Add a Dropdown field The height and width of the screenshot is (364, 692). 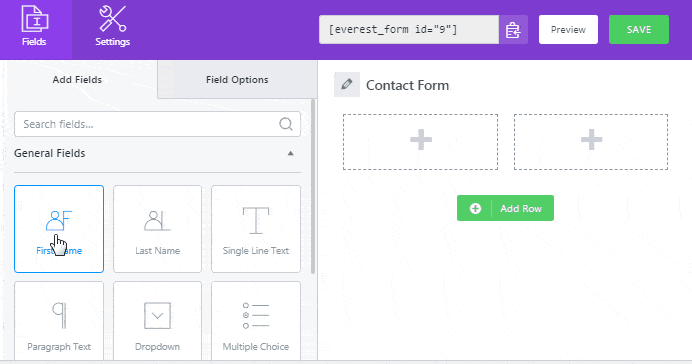[x=157, y=322]
